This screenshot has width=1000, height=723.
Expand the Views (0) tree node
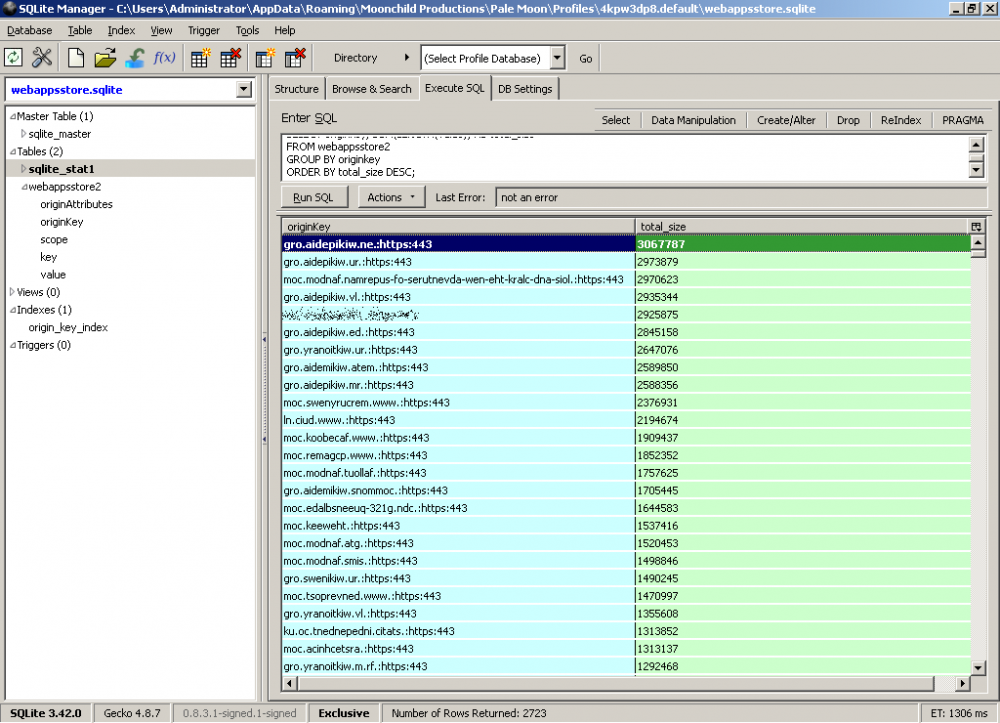coord(12,292)
